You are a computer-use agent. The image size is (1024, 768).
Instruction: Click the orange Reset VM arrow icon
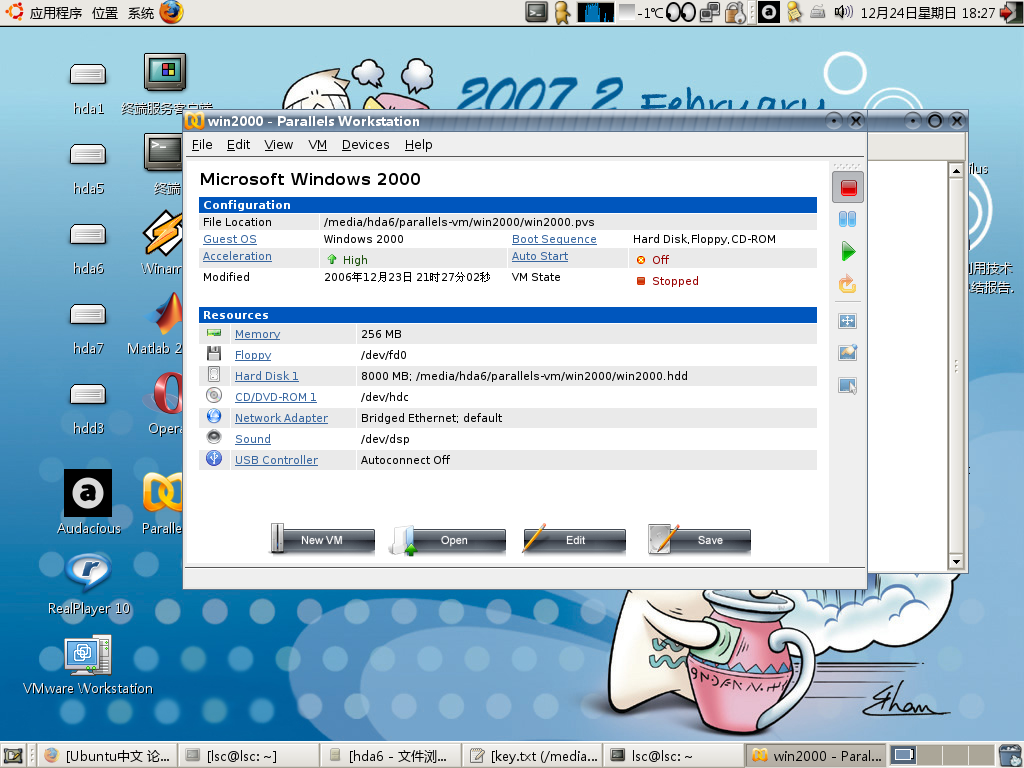848,284
